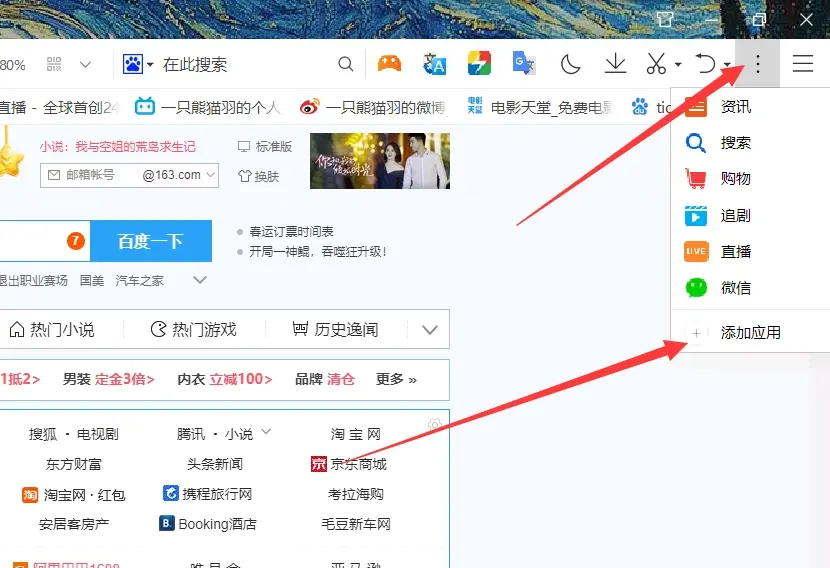Open 搜狐 site link

[x=43, y=435]
